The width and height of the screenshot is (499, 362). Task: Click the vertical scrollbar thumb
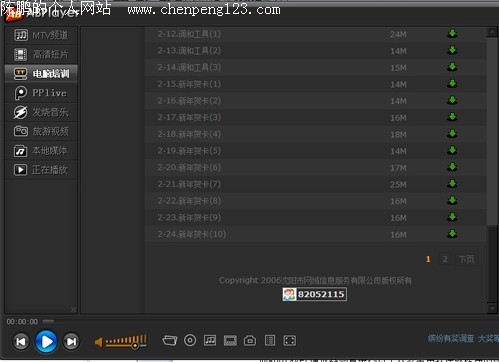coord(492,132)
